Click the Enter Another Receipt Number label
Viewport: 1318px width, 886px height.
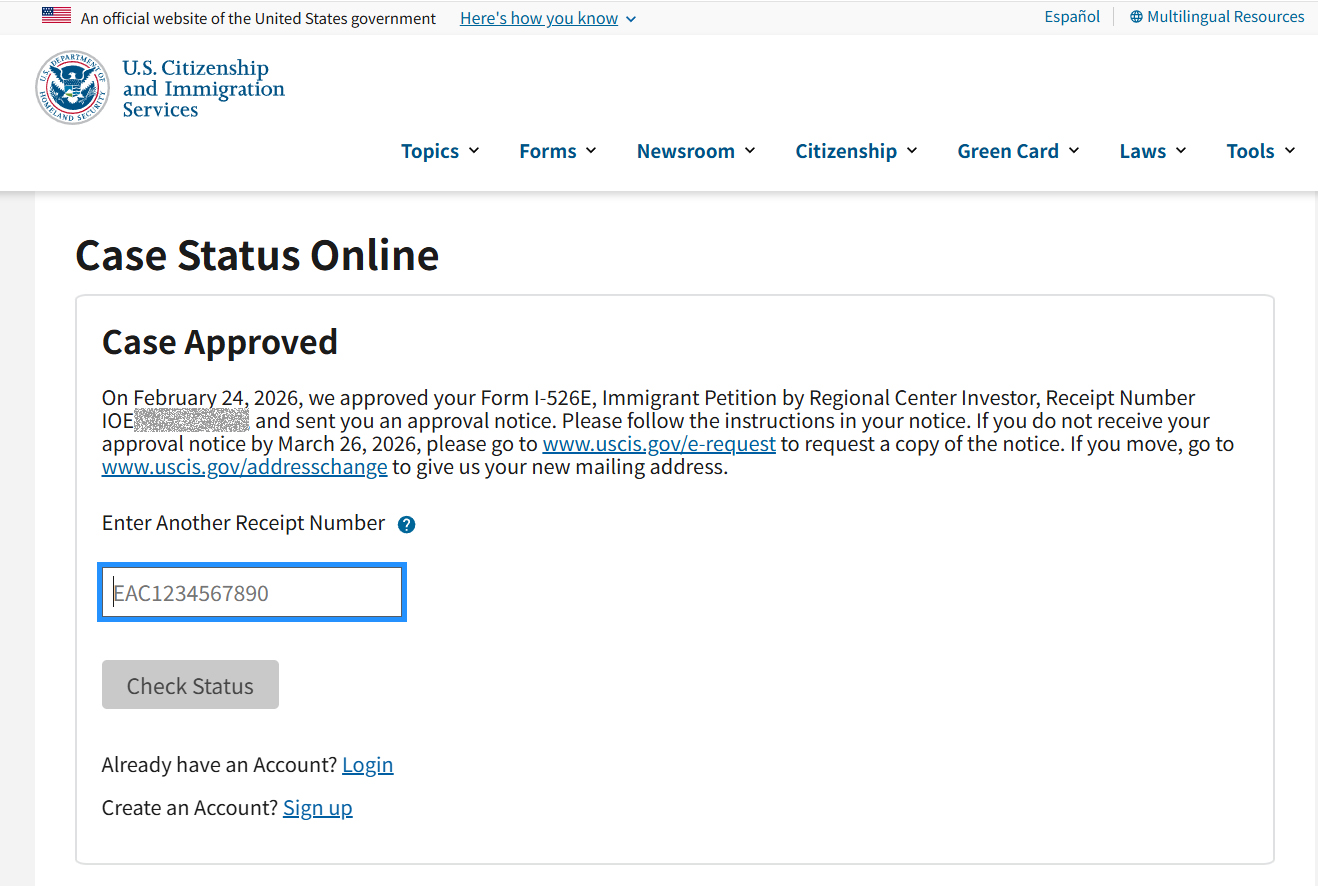tap(243, 523)
